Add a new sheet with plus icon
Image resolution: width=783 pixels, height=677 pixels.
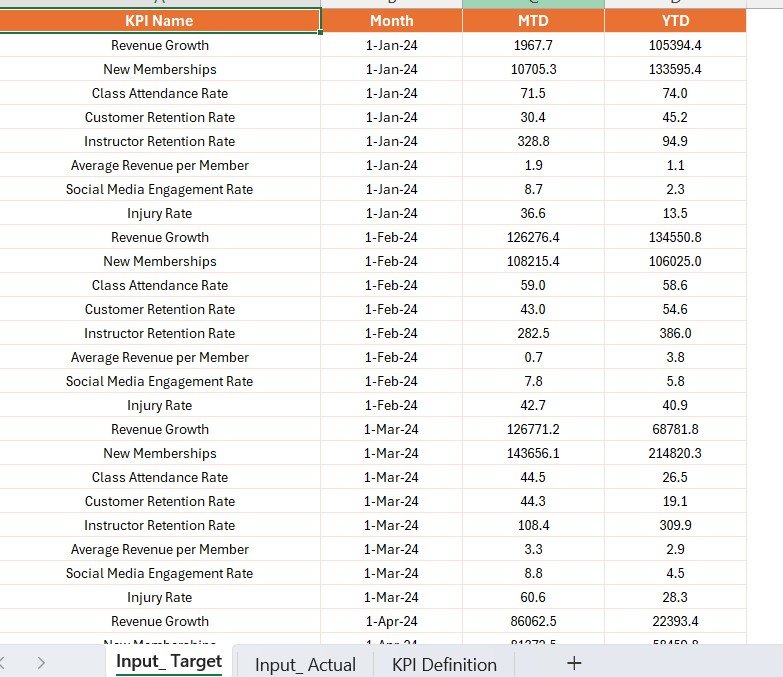tap(574, 663)
